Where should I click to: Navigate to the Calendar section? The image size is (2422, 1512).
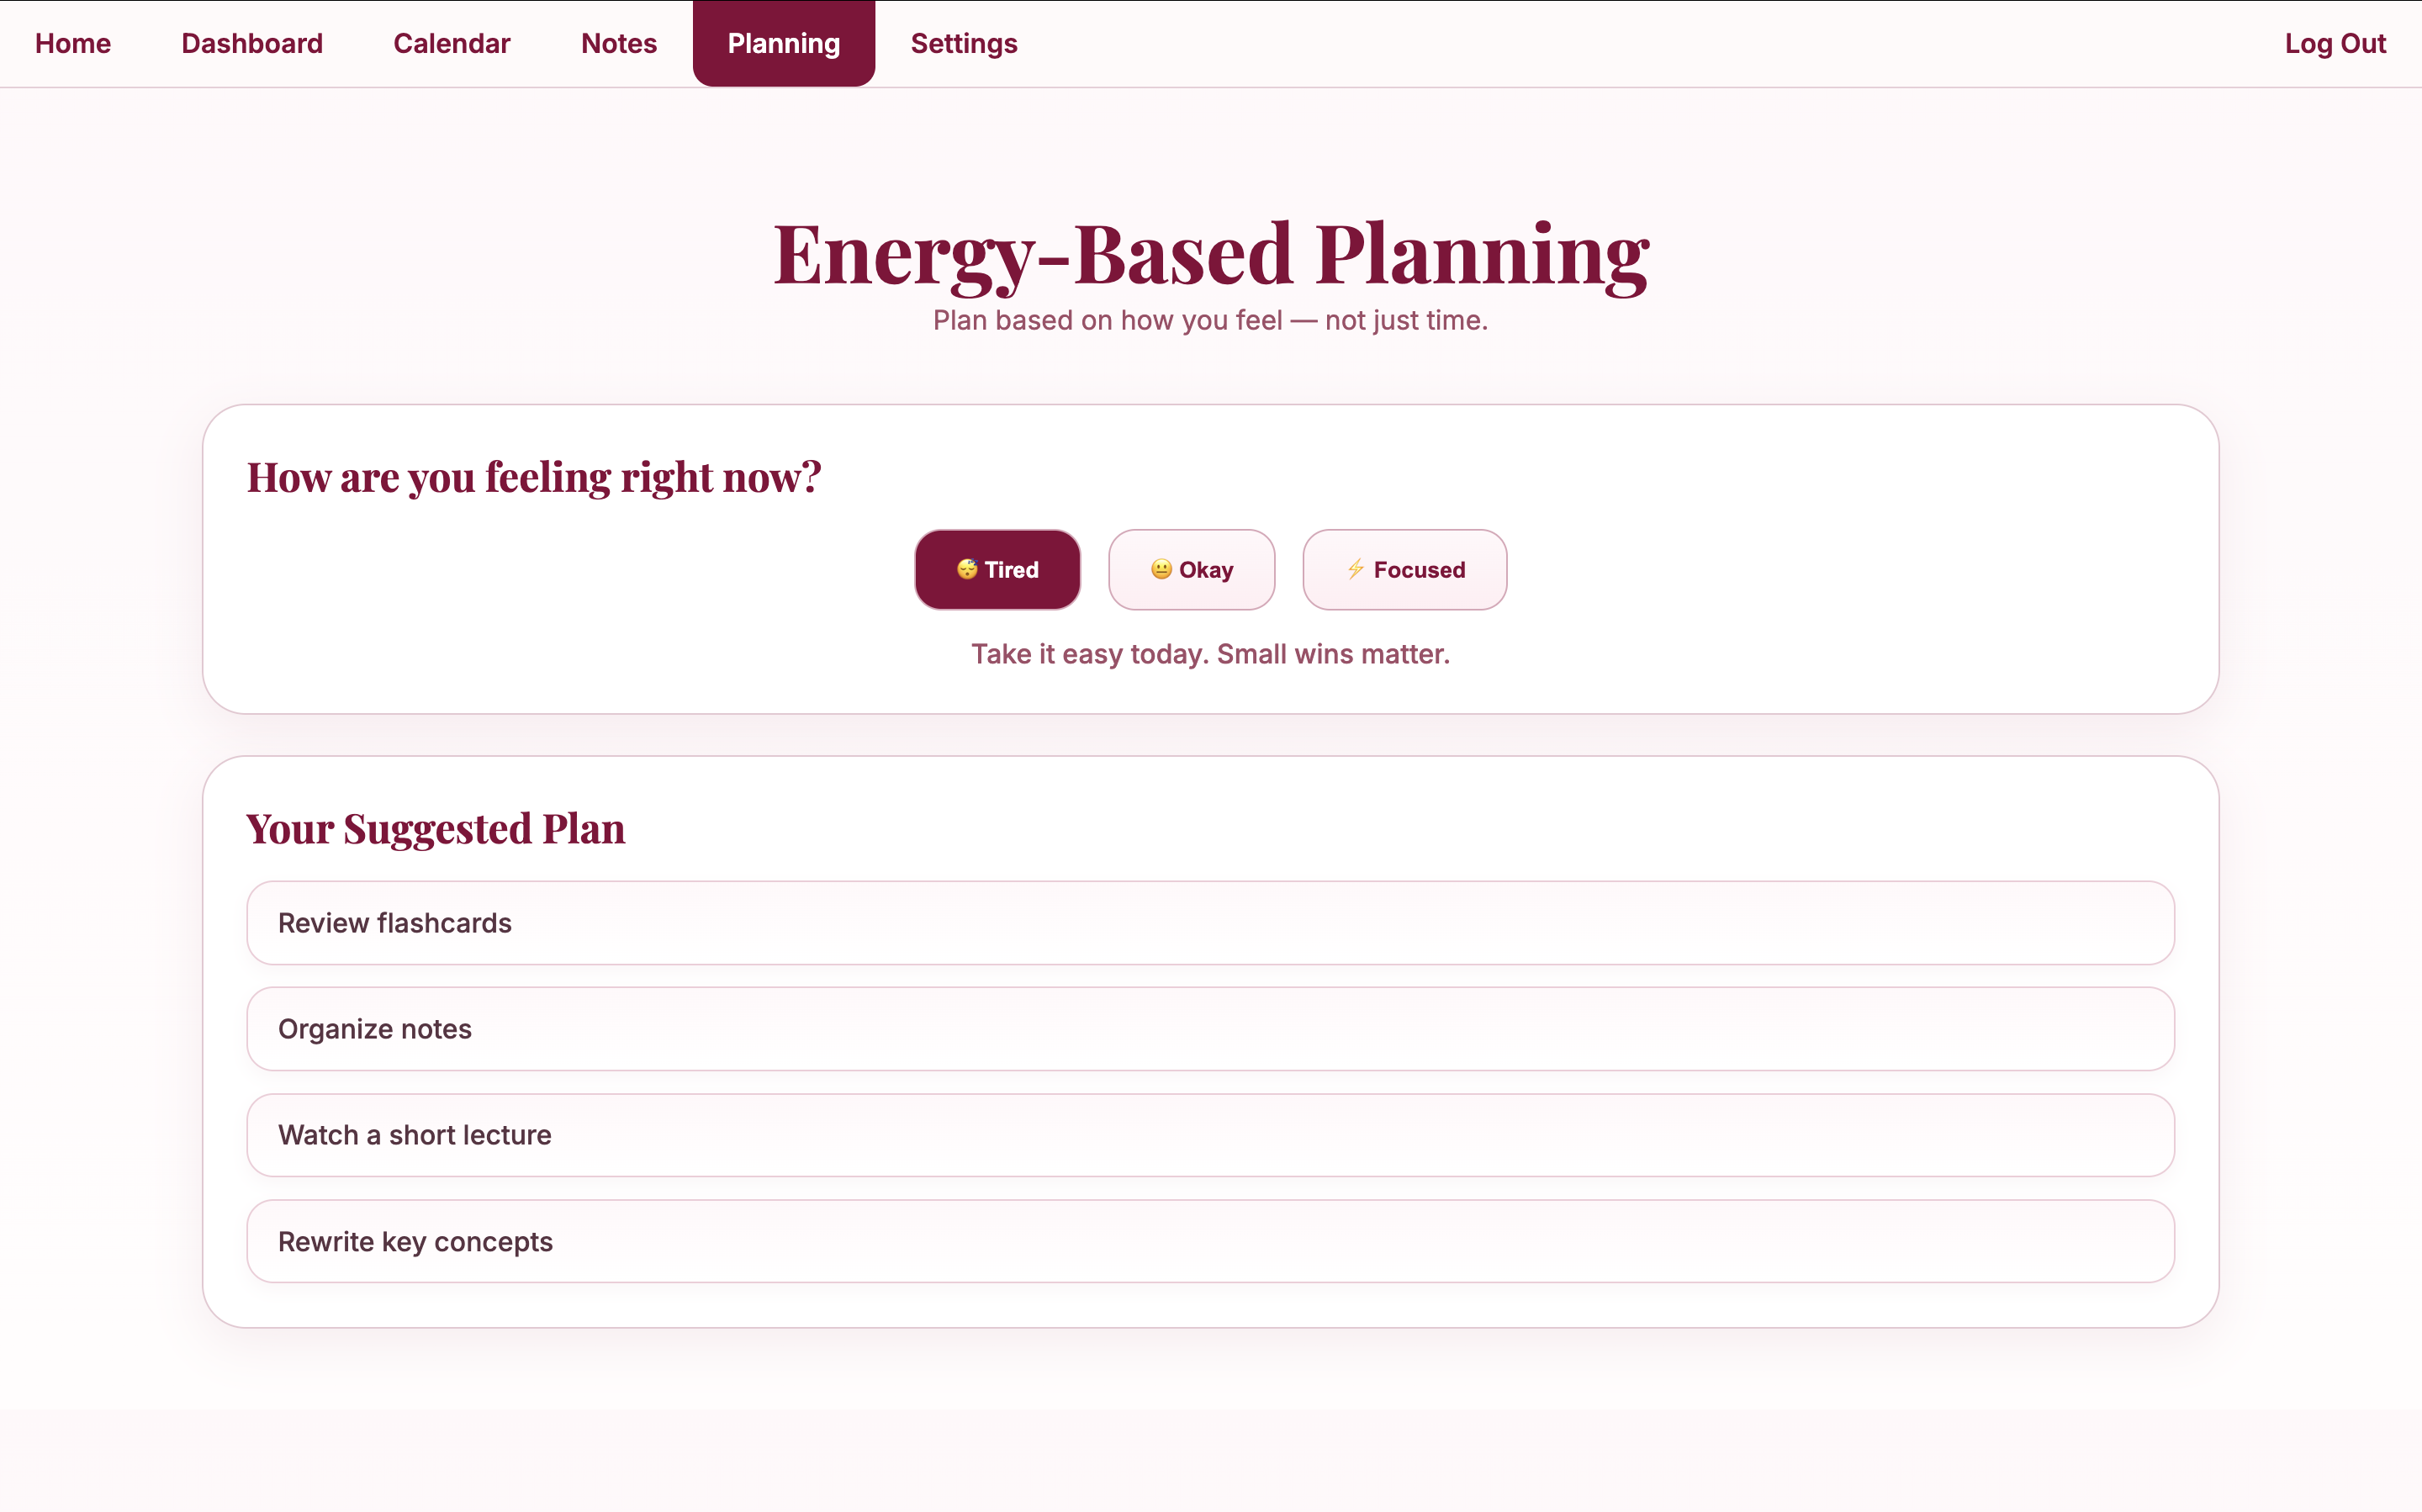pyautogui.click(x=452, y=43)
